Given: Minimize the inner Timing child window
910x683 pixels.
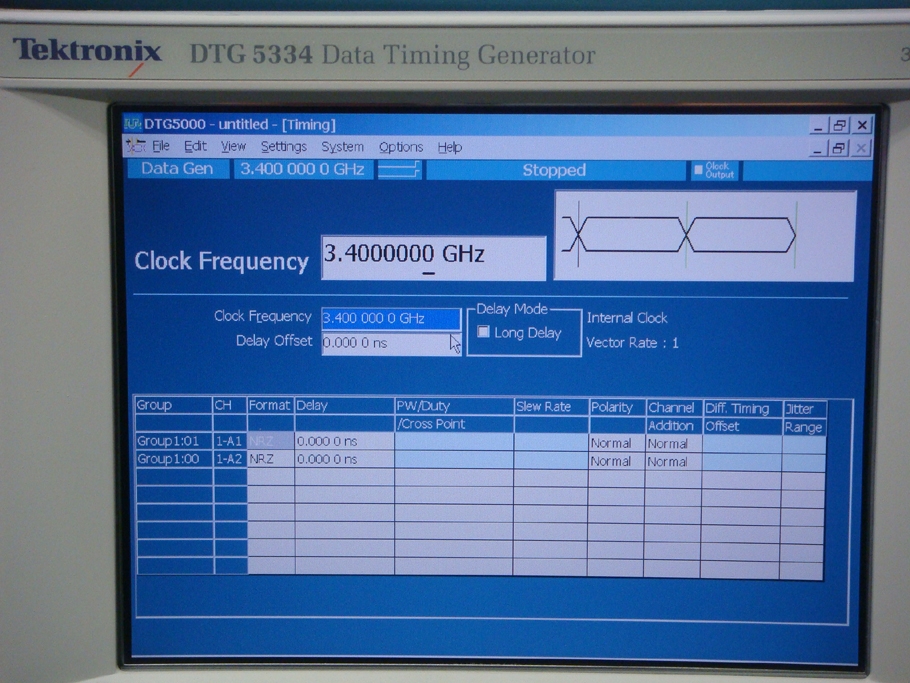Looking at the screenshot, I should tap(818, 149).
